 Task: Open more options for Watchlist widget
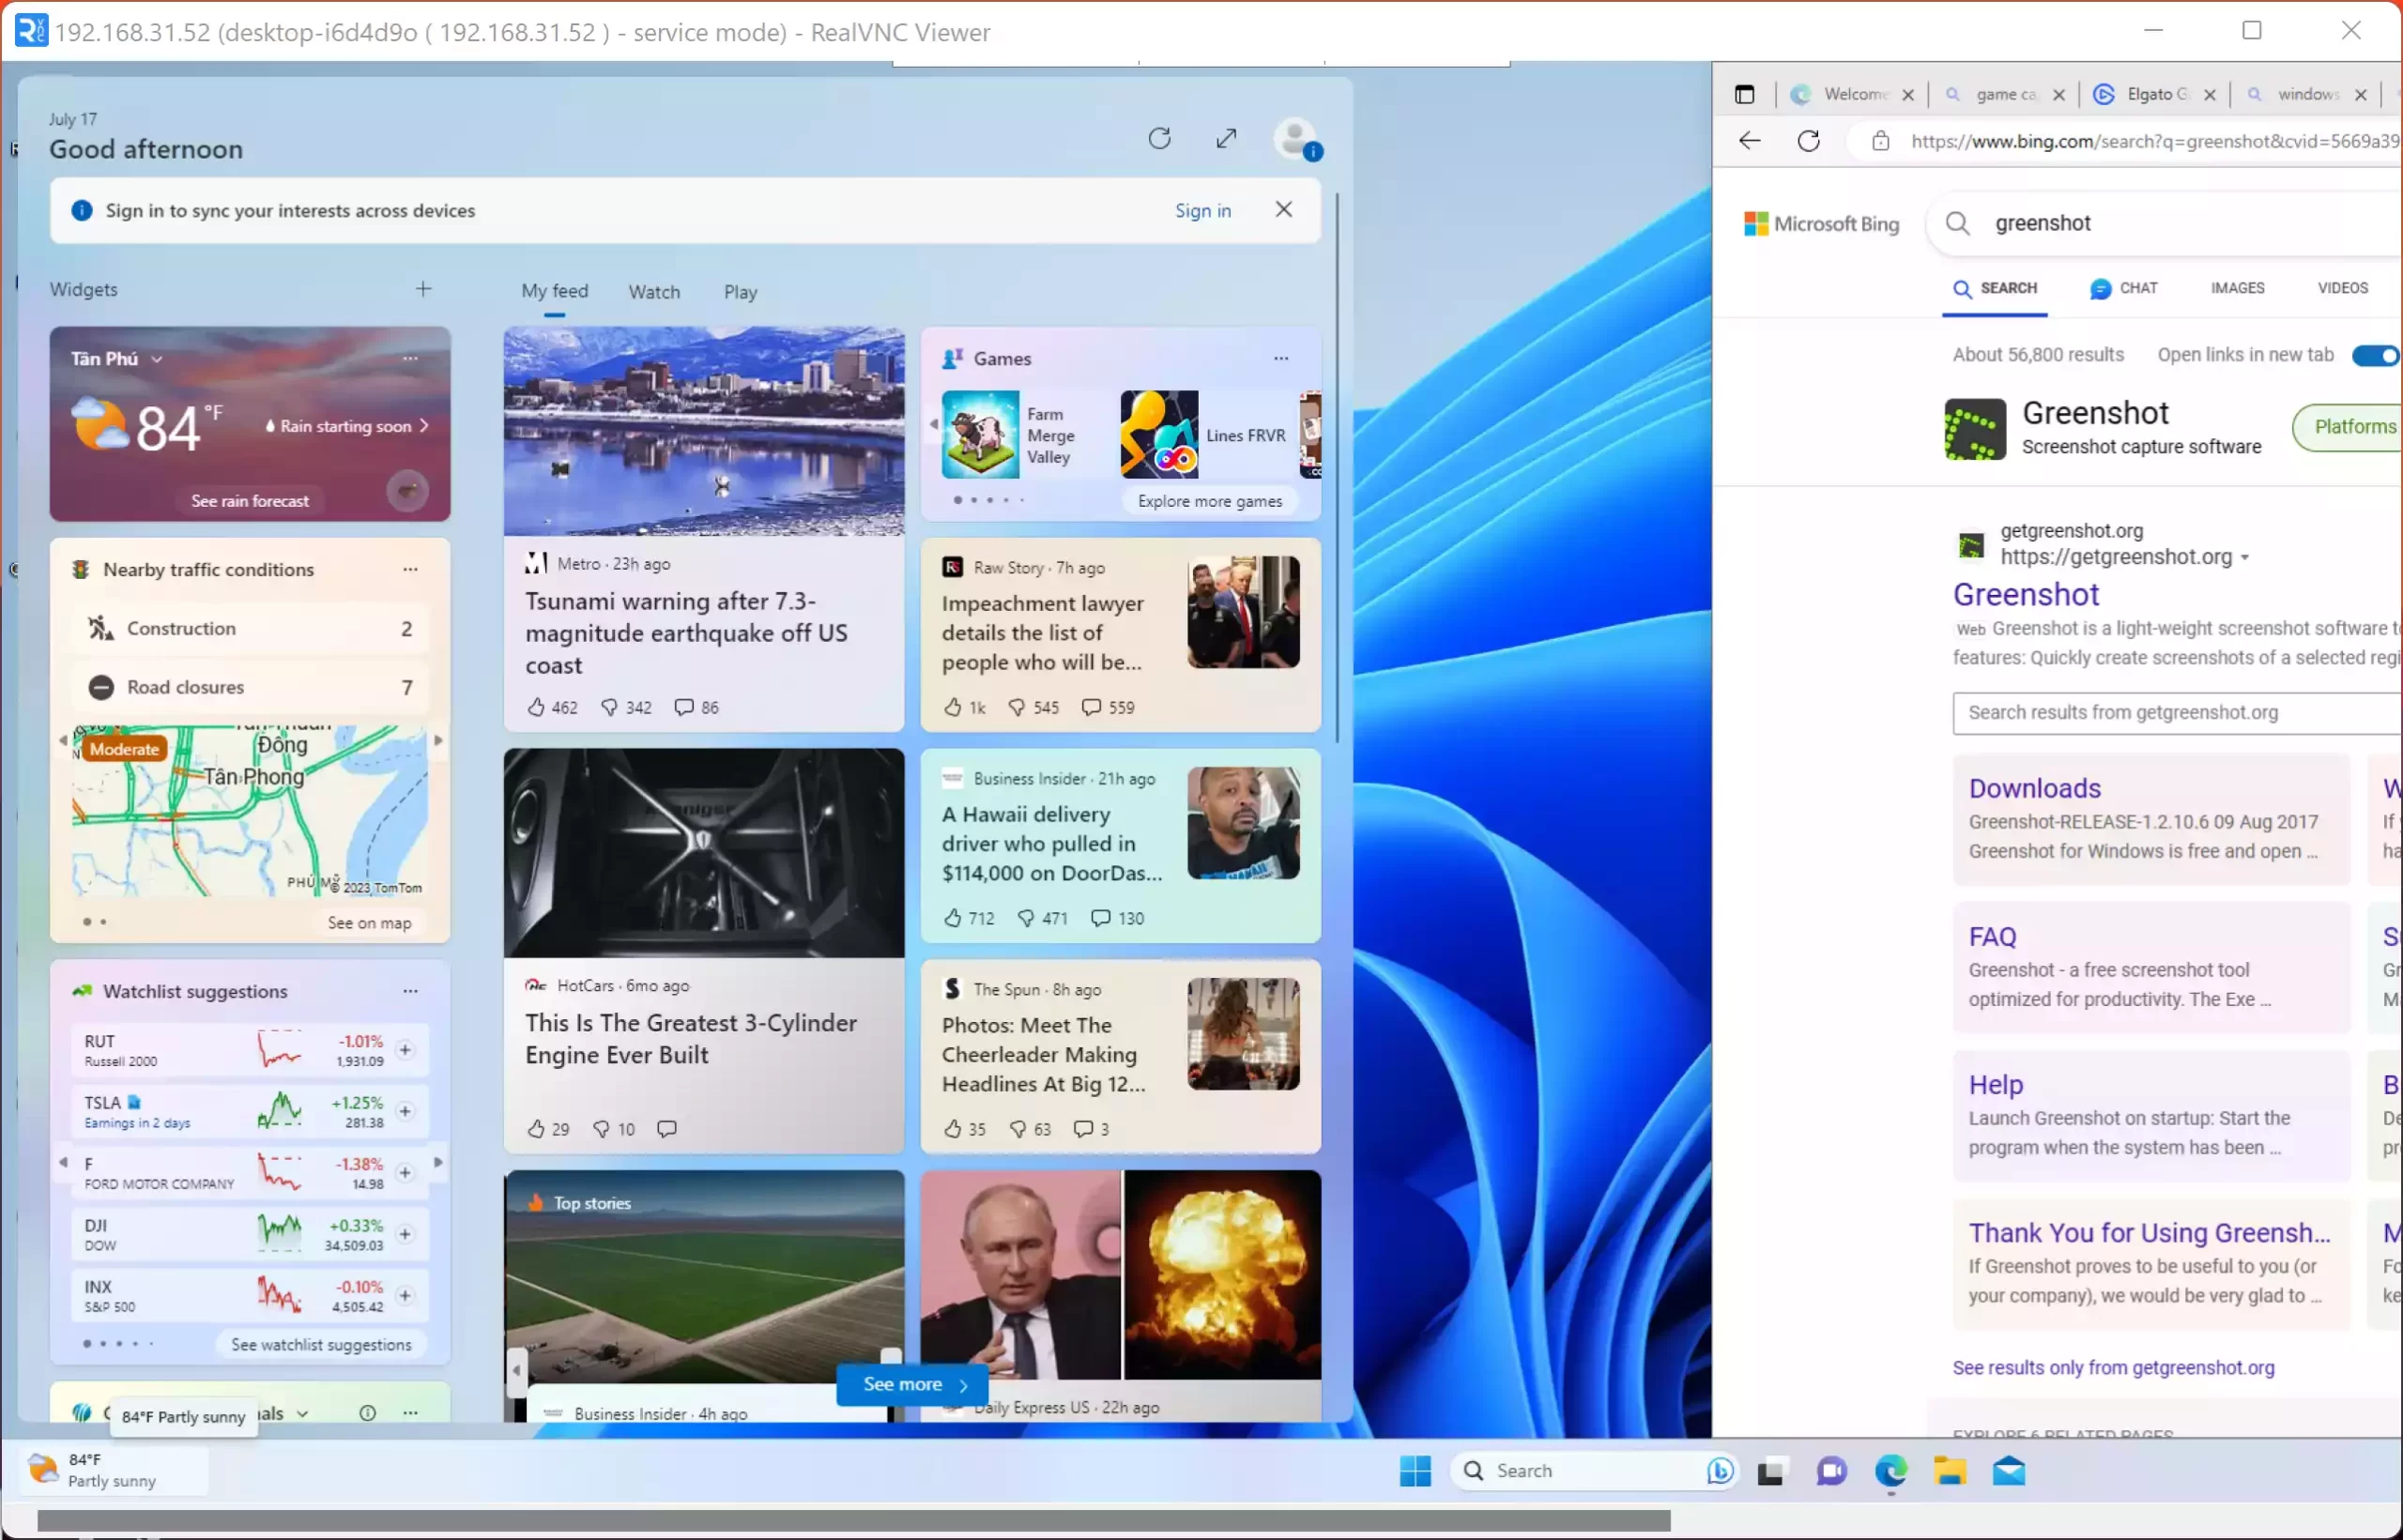[x=410, y=991]
